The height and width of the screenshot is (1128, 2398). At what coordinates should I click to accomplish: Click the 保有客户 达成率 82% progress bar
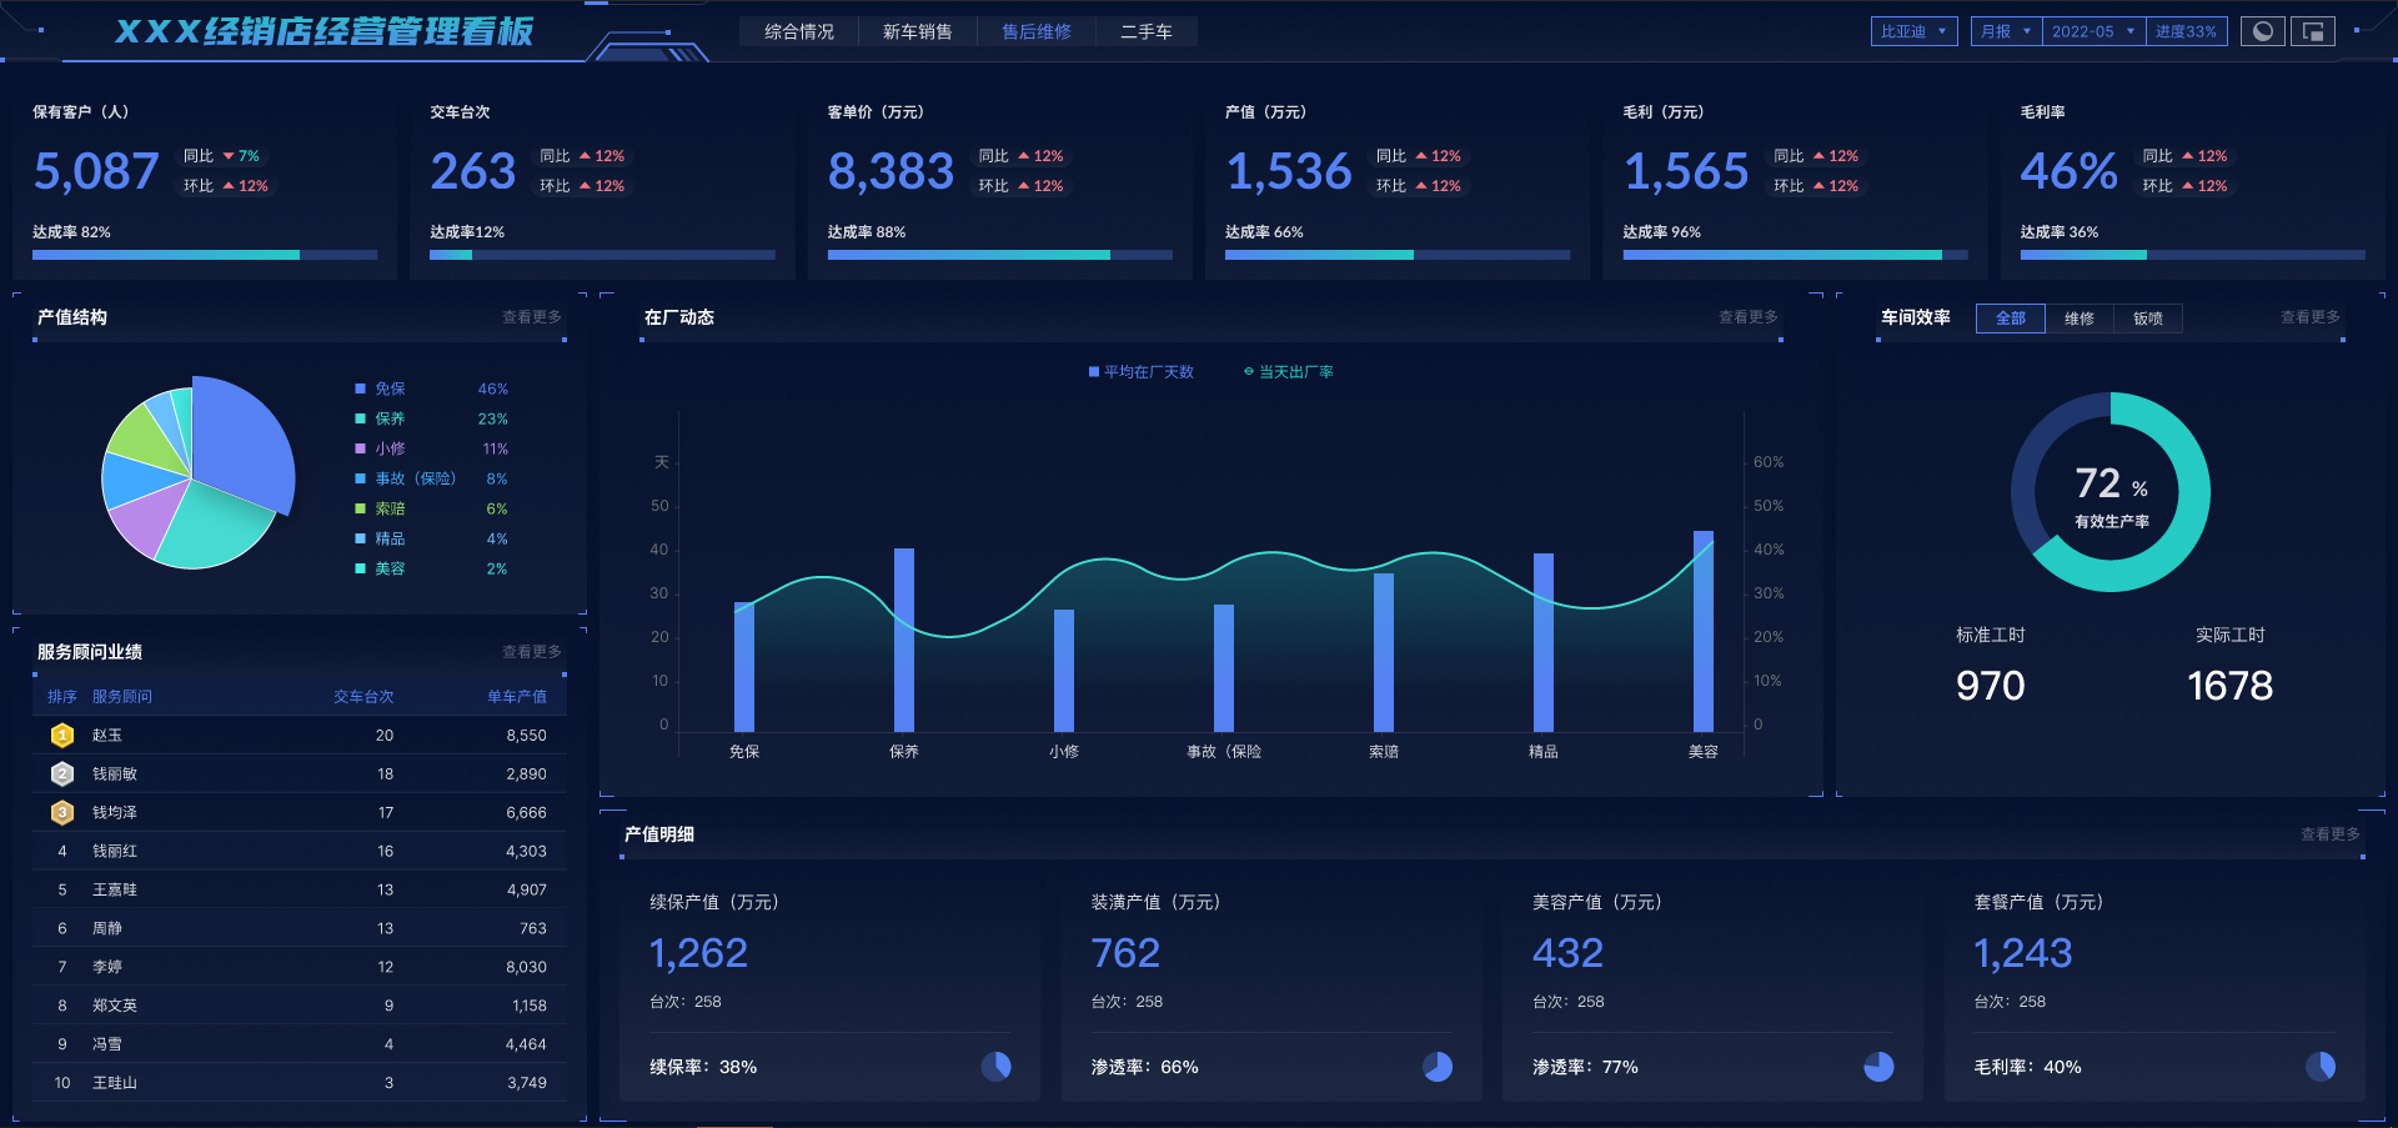[x=204, y=255]
